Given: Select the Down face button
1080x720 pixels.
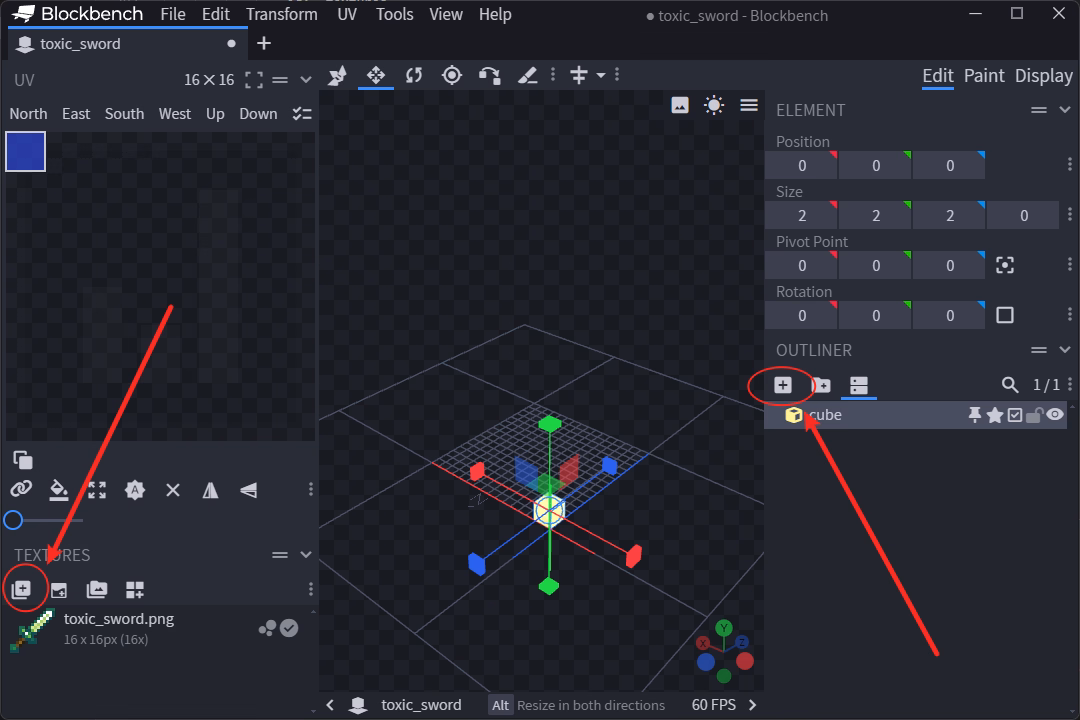Looking at the screenshot, I should [x=258, y=114].
